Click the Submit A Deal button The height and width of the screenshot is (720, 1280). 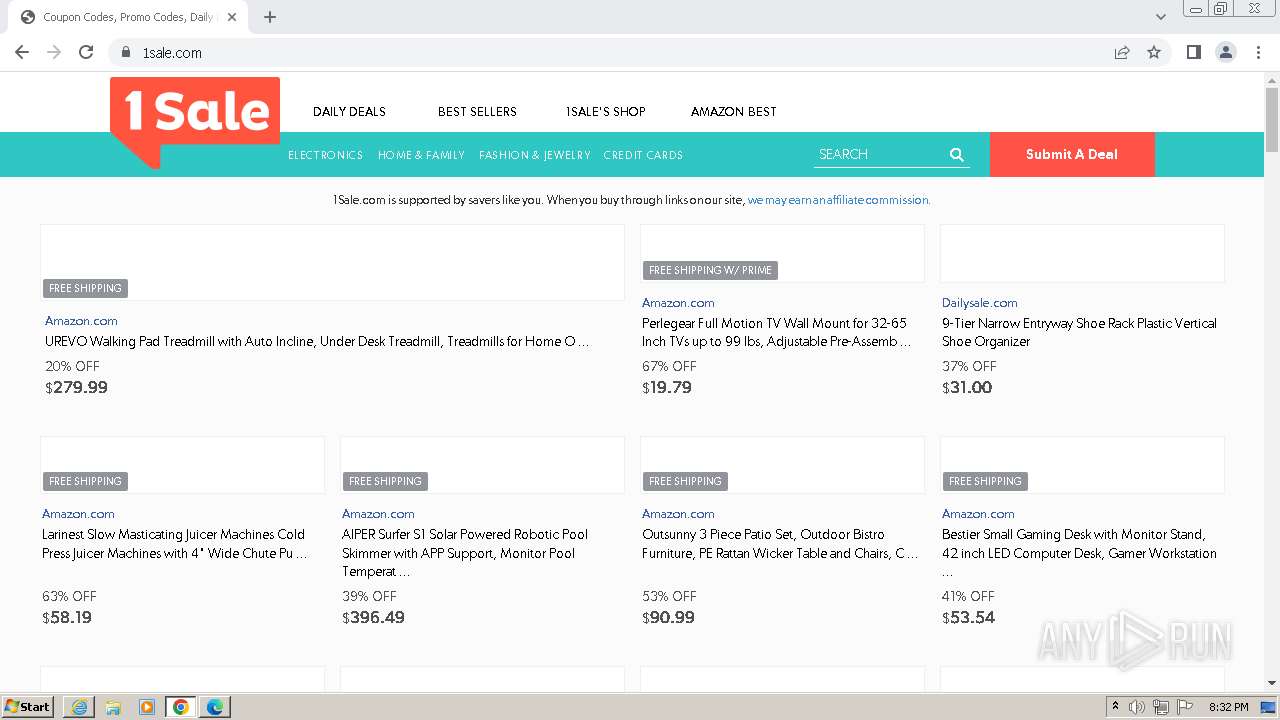tap(1072, 154)
